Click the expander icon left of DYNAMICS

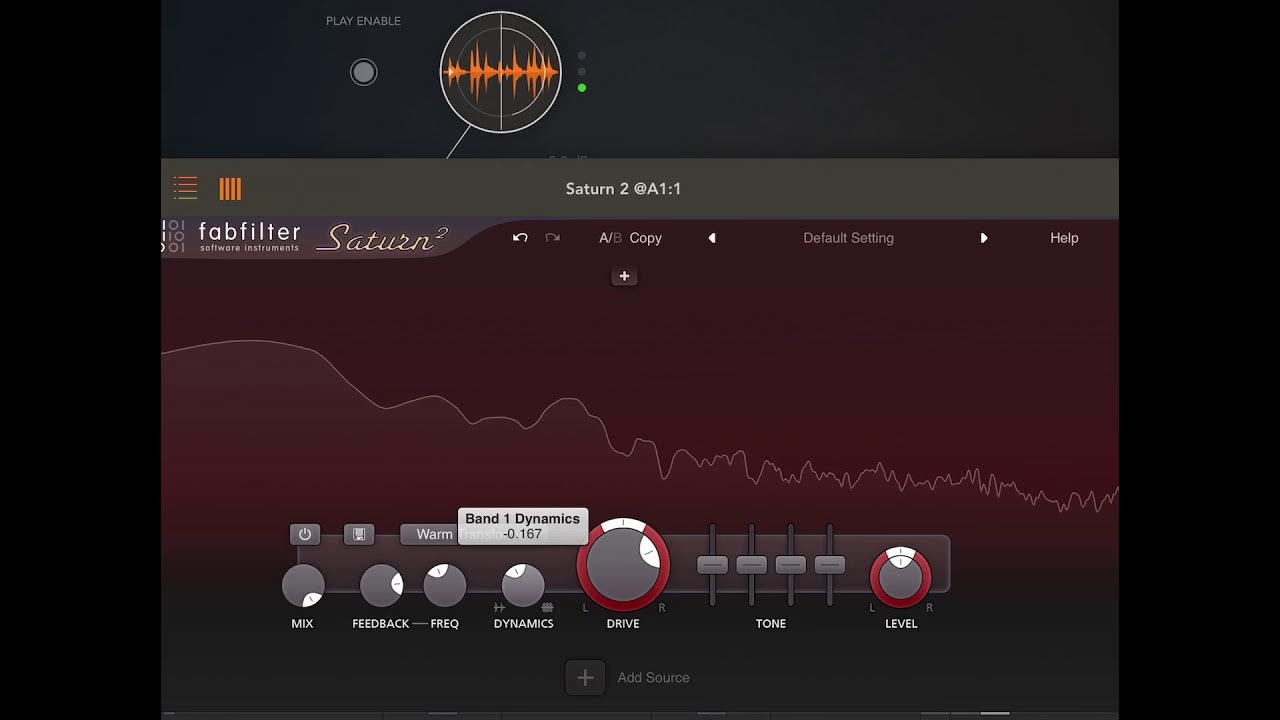click(499, 607)
